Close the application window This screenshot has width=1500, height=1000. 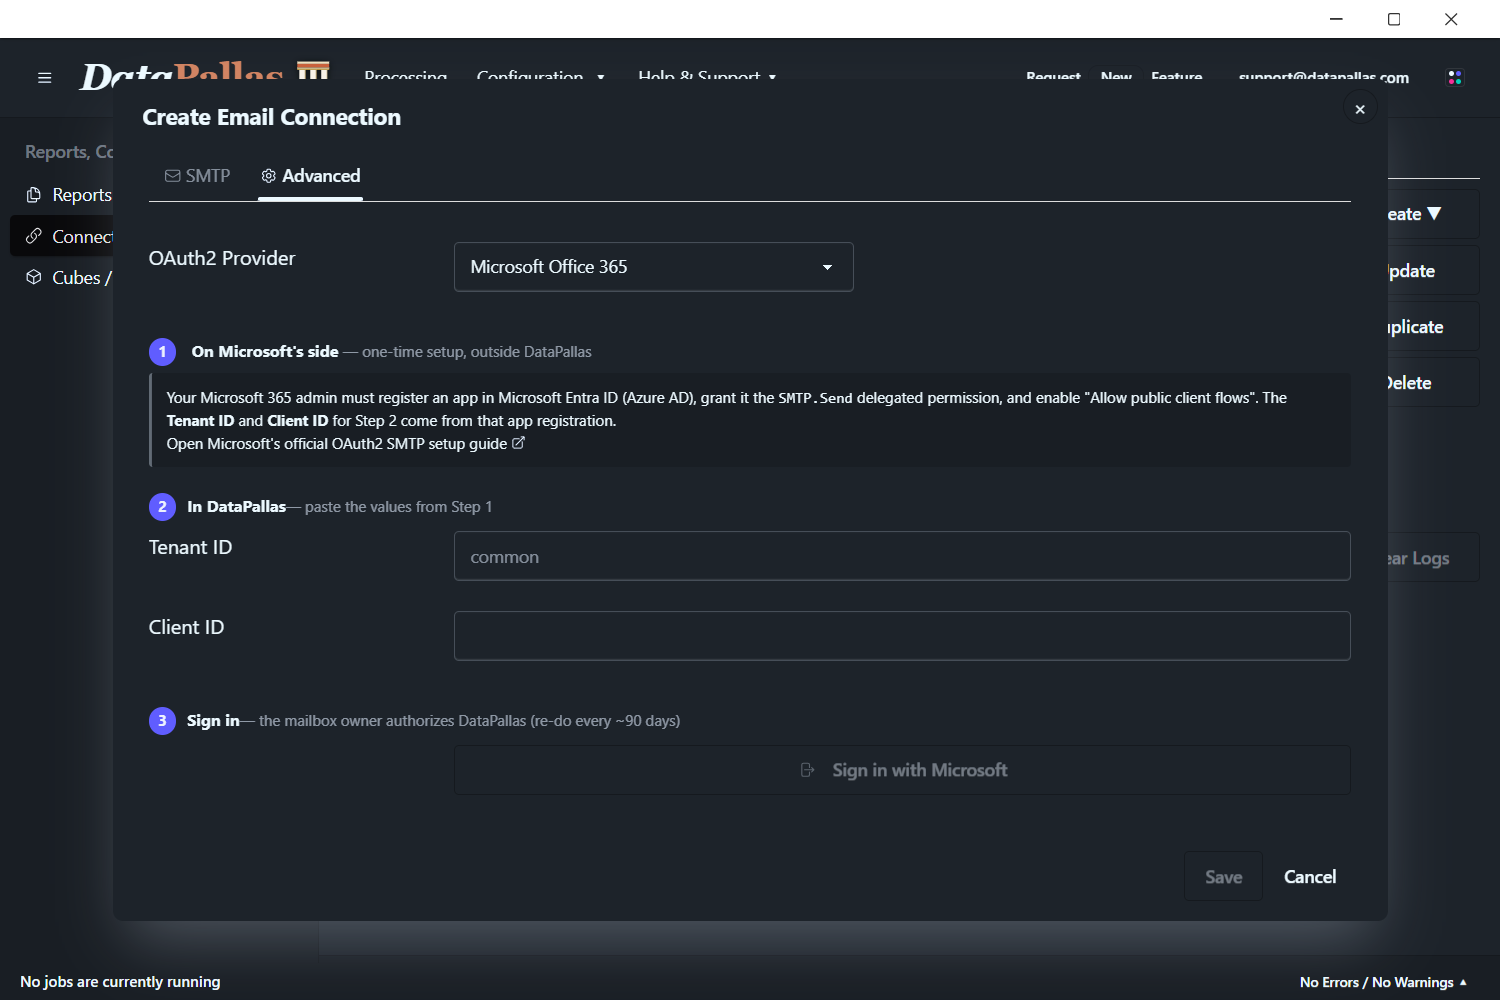pos(1451,19)
